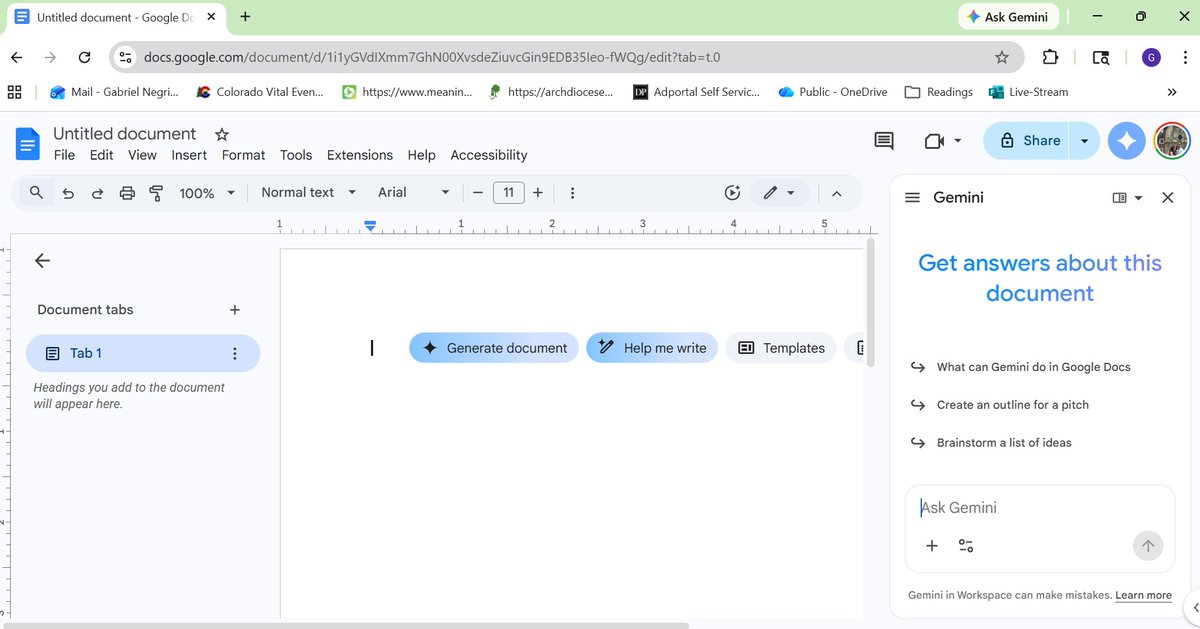Open the Arial font dropdown
This screenshot has width=1200, height=629.
414,193
